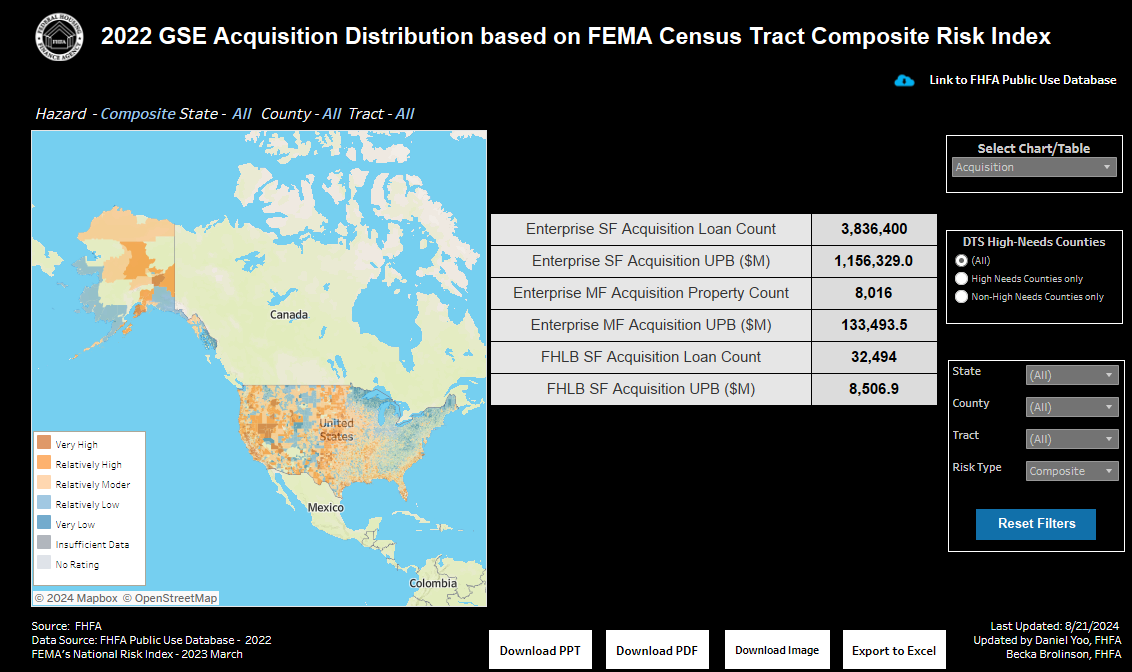The height and width of the screenshot is (672, 1132).
Task: Click the © 2024 Mapbox attribution link
Action: click(76, 598)
